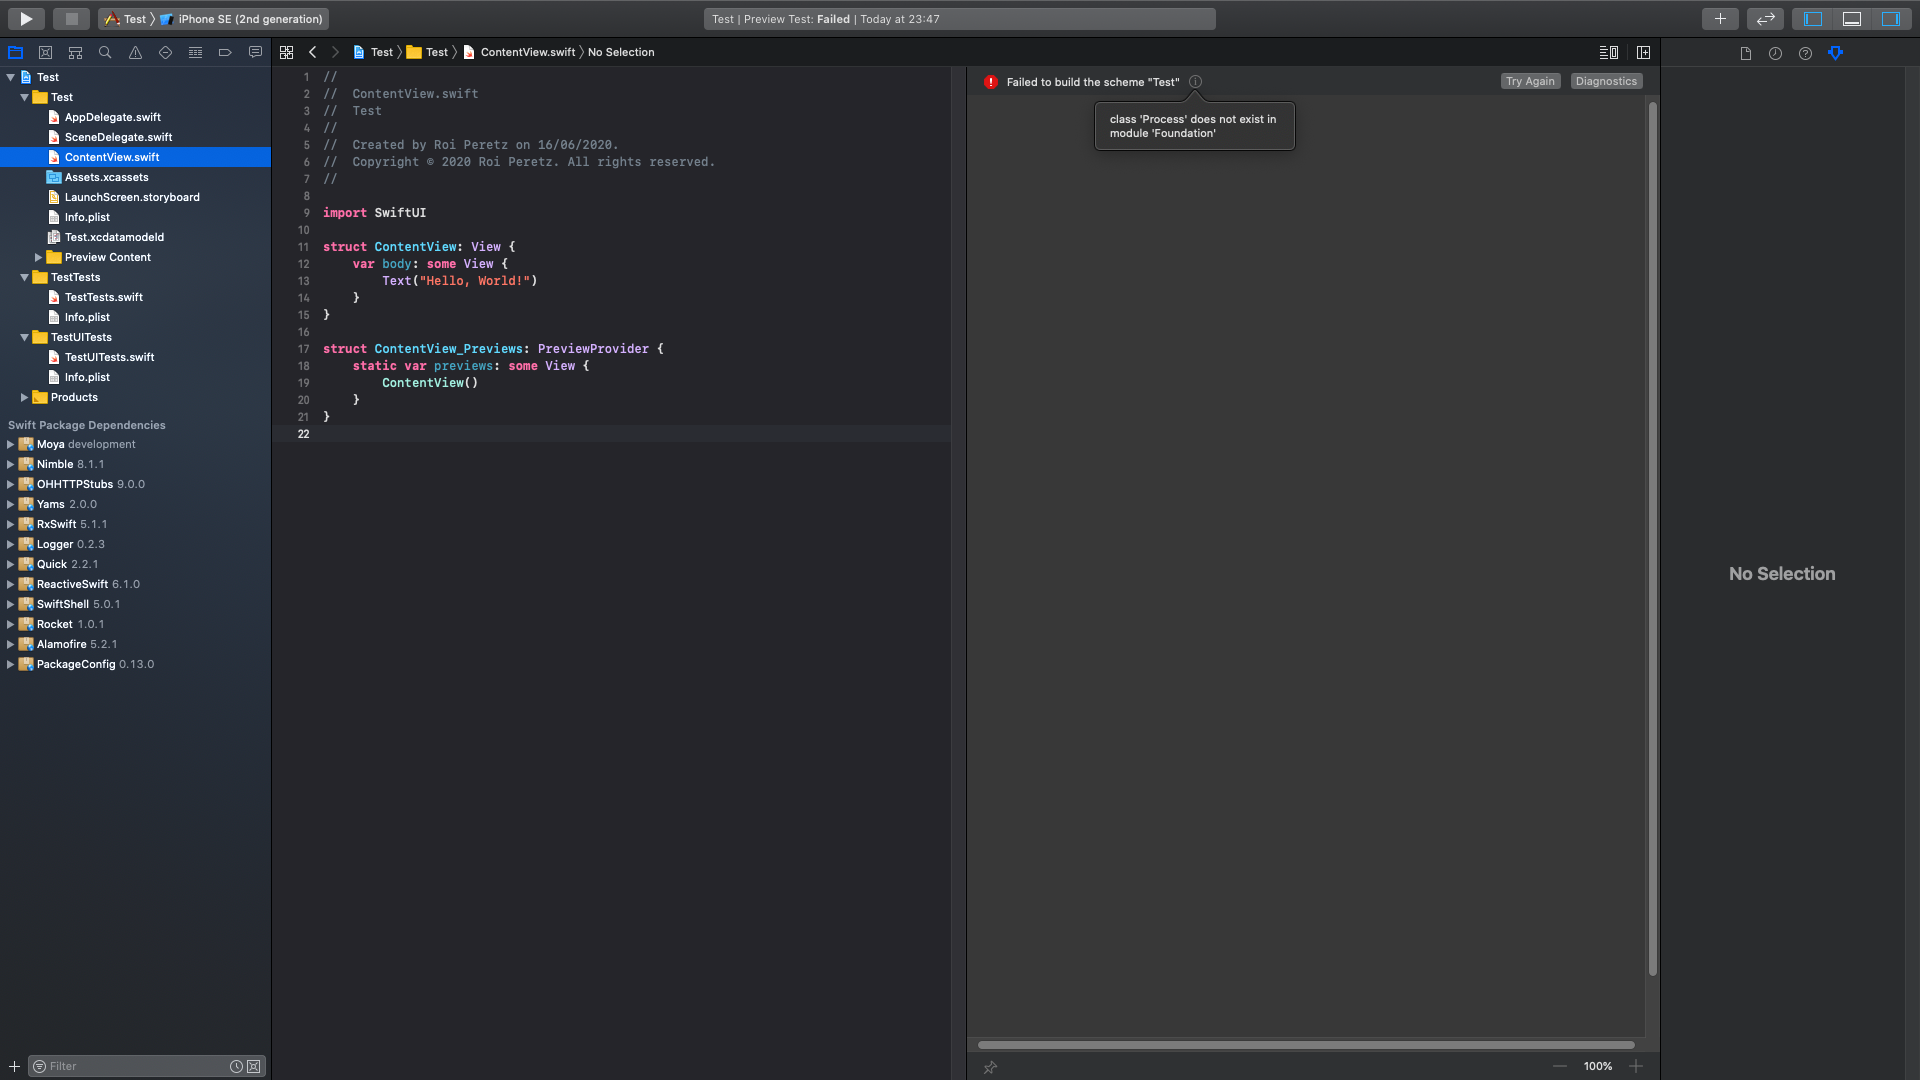This screenshot has width=1920, height=1080.
Task: Click the Library plus button
Action: click(x=1720, y=18)
